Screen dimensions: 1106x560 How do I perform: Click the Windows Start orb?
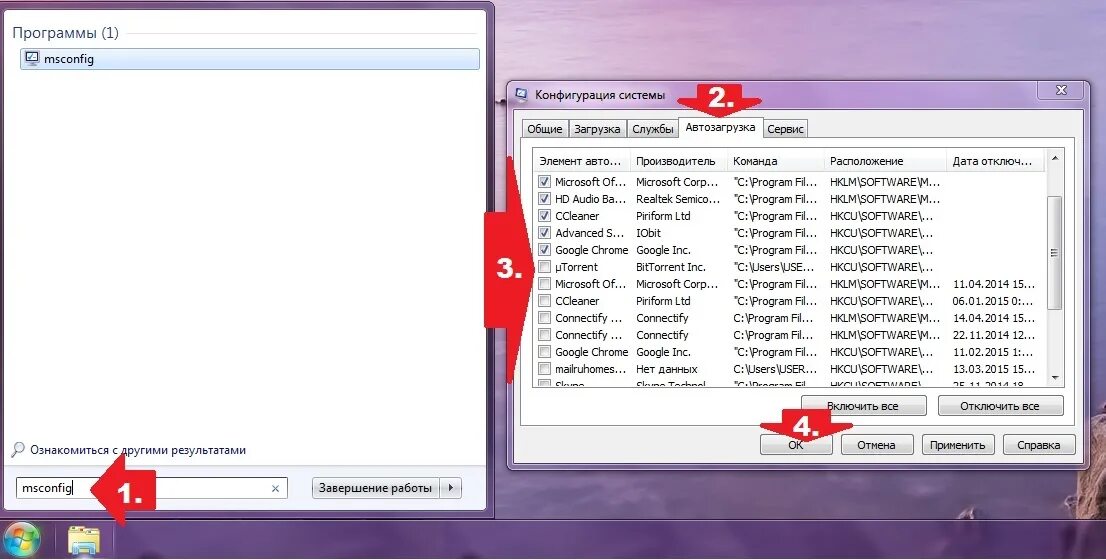click(20, 540)
